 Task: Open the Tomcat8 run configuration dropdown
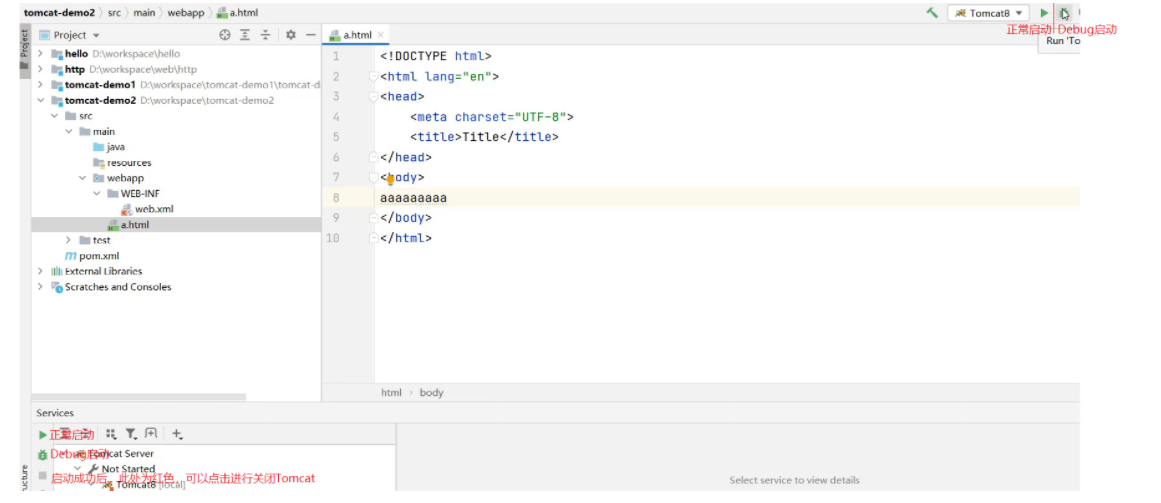(x=988, y=13)
